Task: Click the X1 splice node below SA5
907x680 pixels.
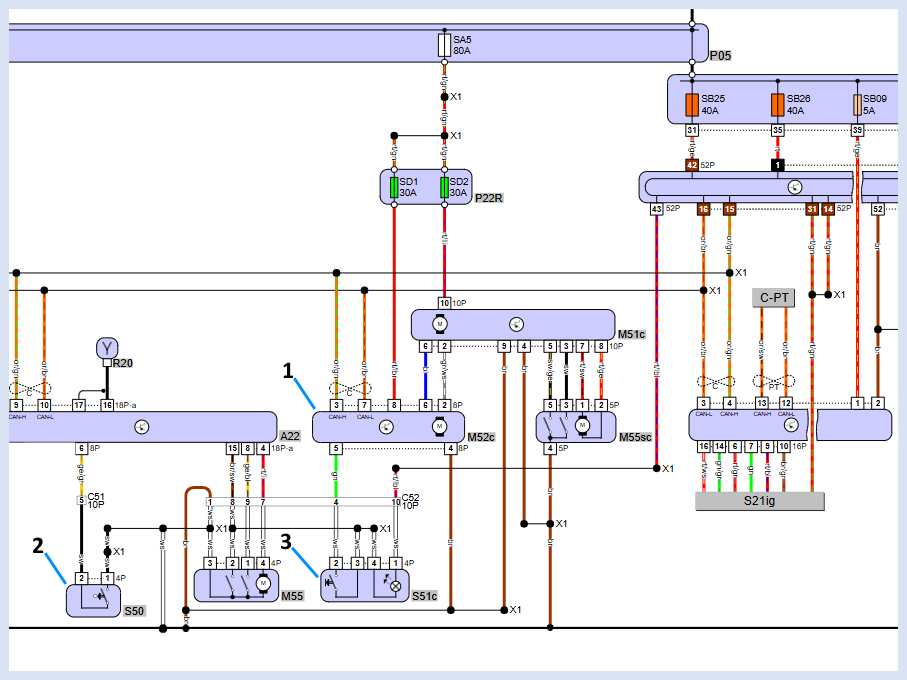Action: tap(444, 97)
